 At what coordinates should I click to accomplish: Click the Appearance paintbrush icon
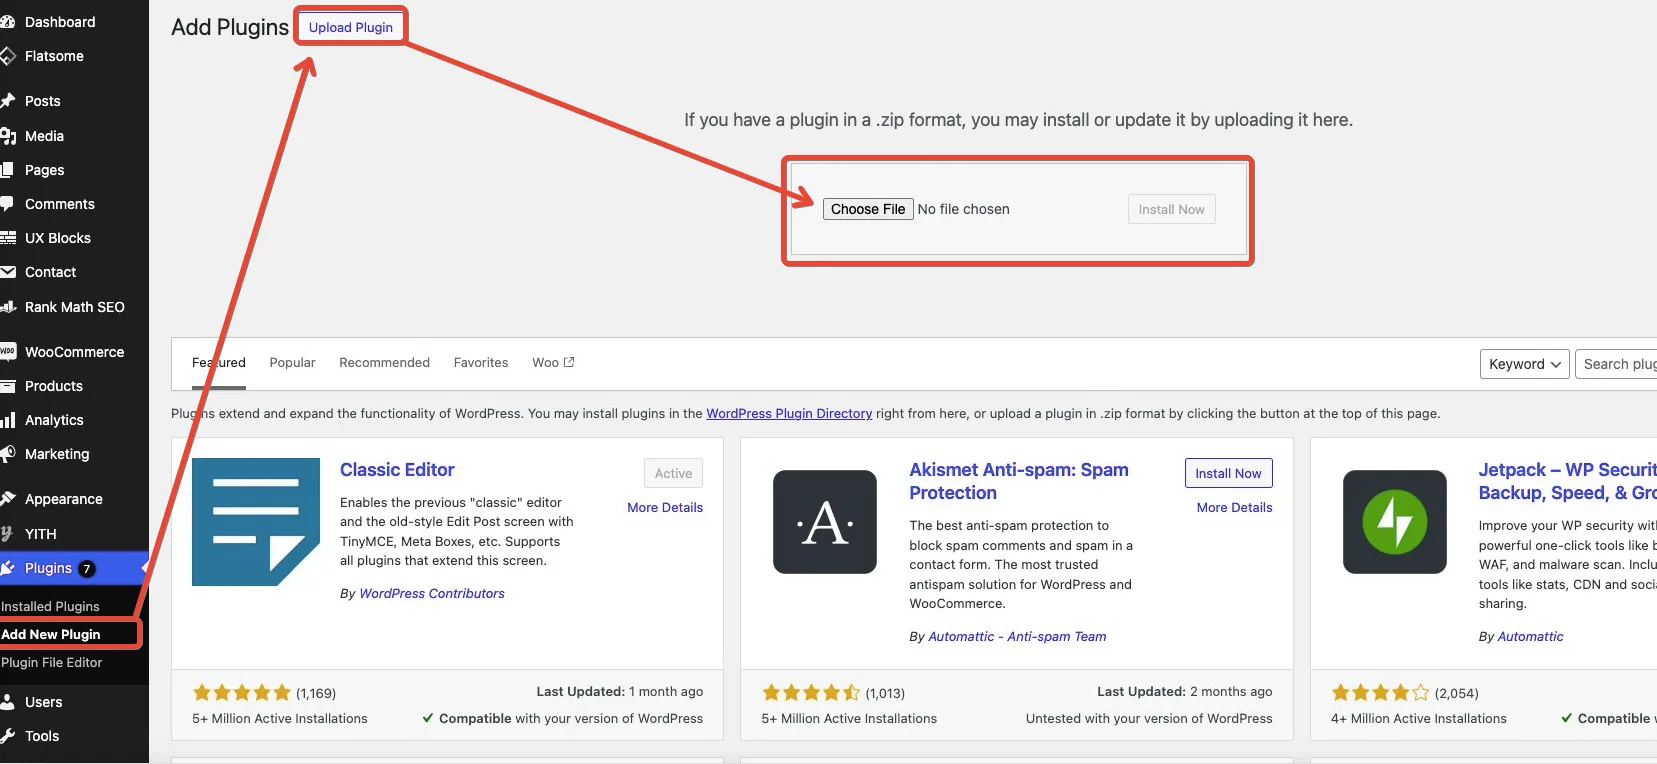7,499
